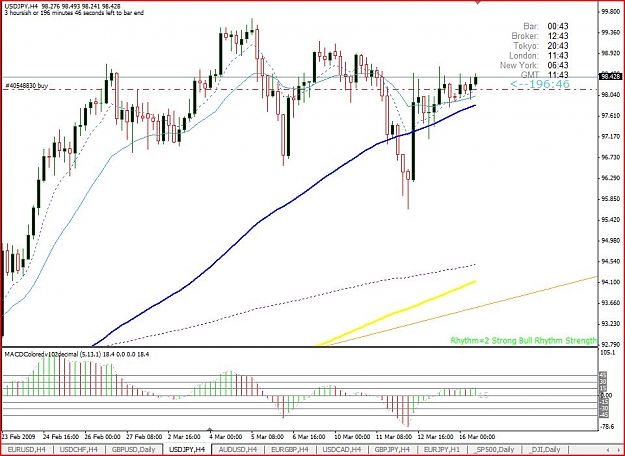Click the 96.290 price scale value
625x456 pixels.
610,178
